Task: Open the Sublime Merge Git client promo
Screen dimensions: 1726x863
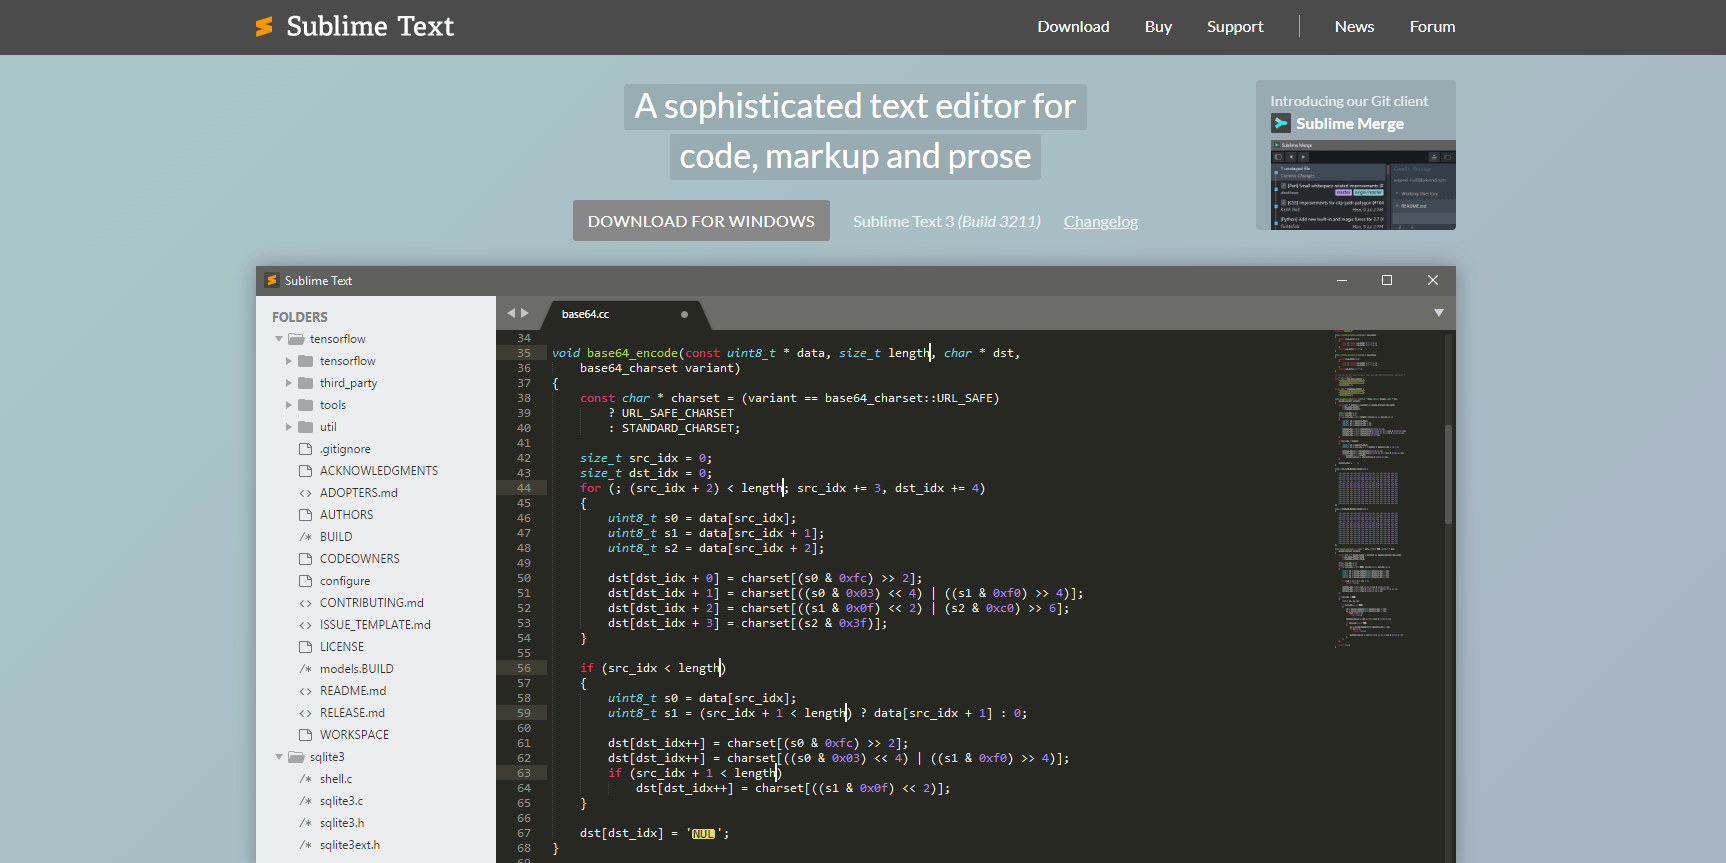Action: pos(1355,155)
